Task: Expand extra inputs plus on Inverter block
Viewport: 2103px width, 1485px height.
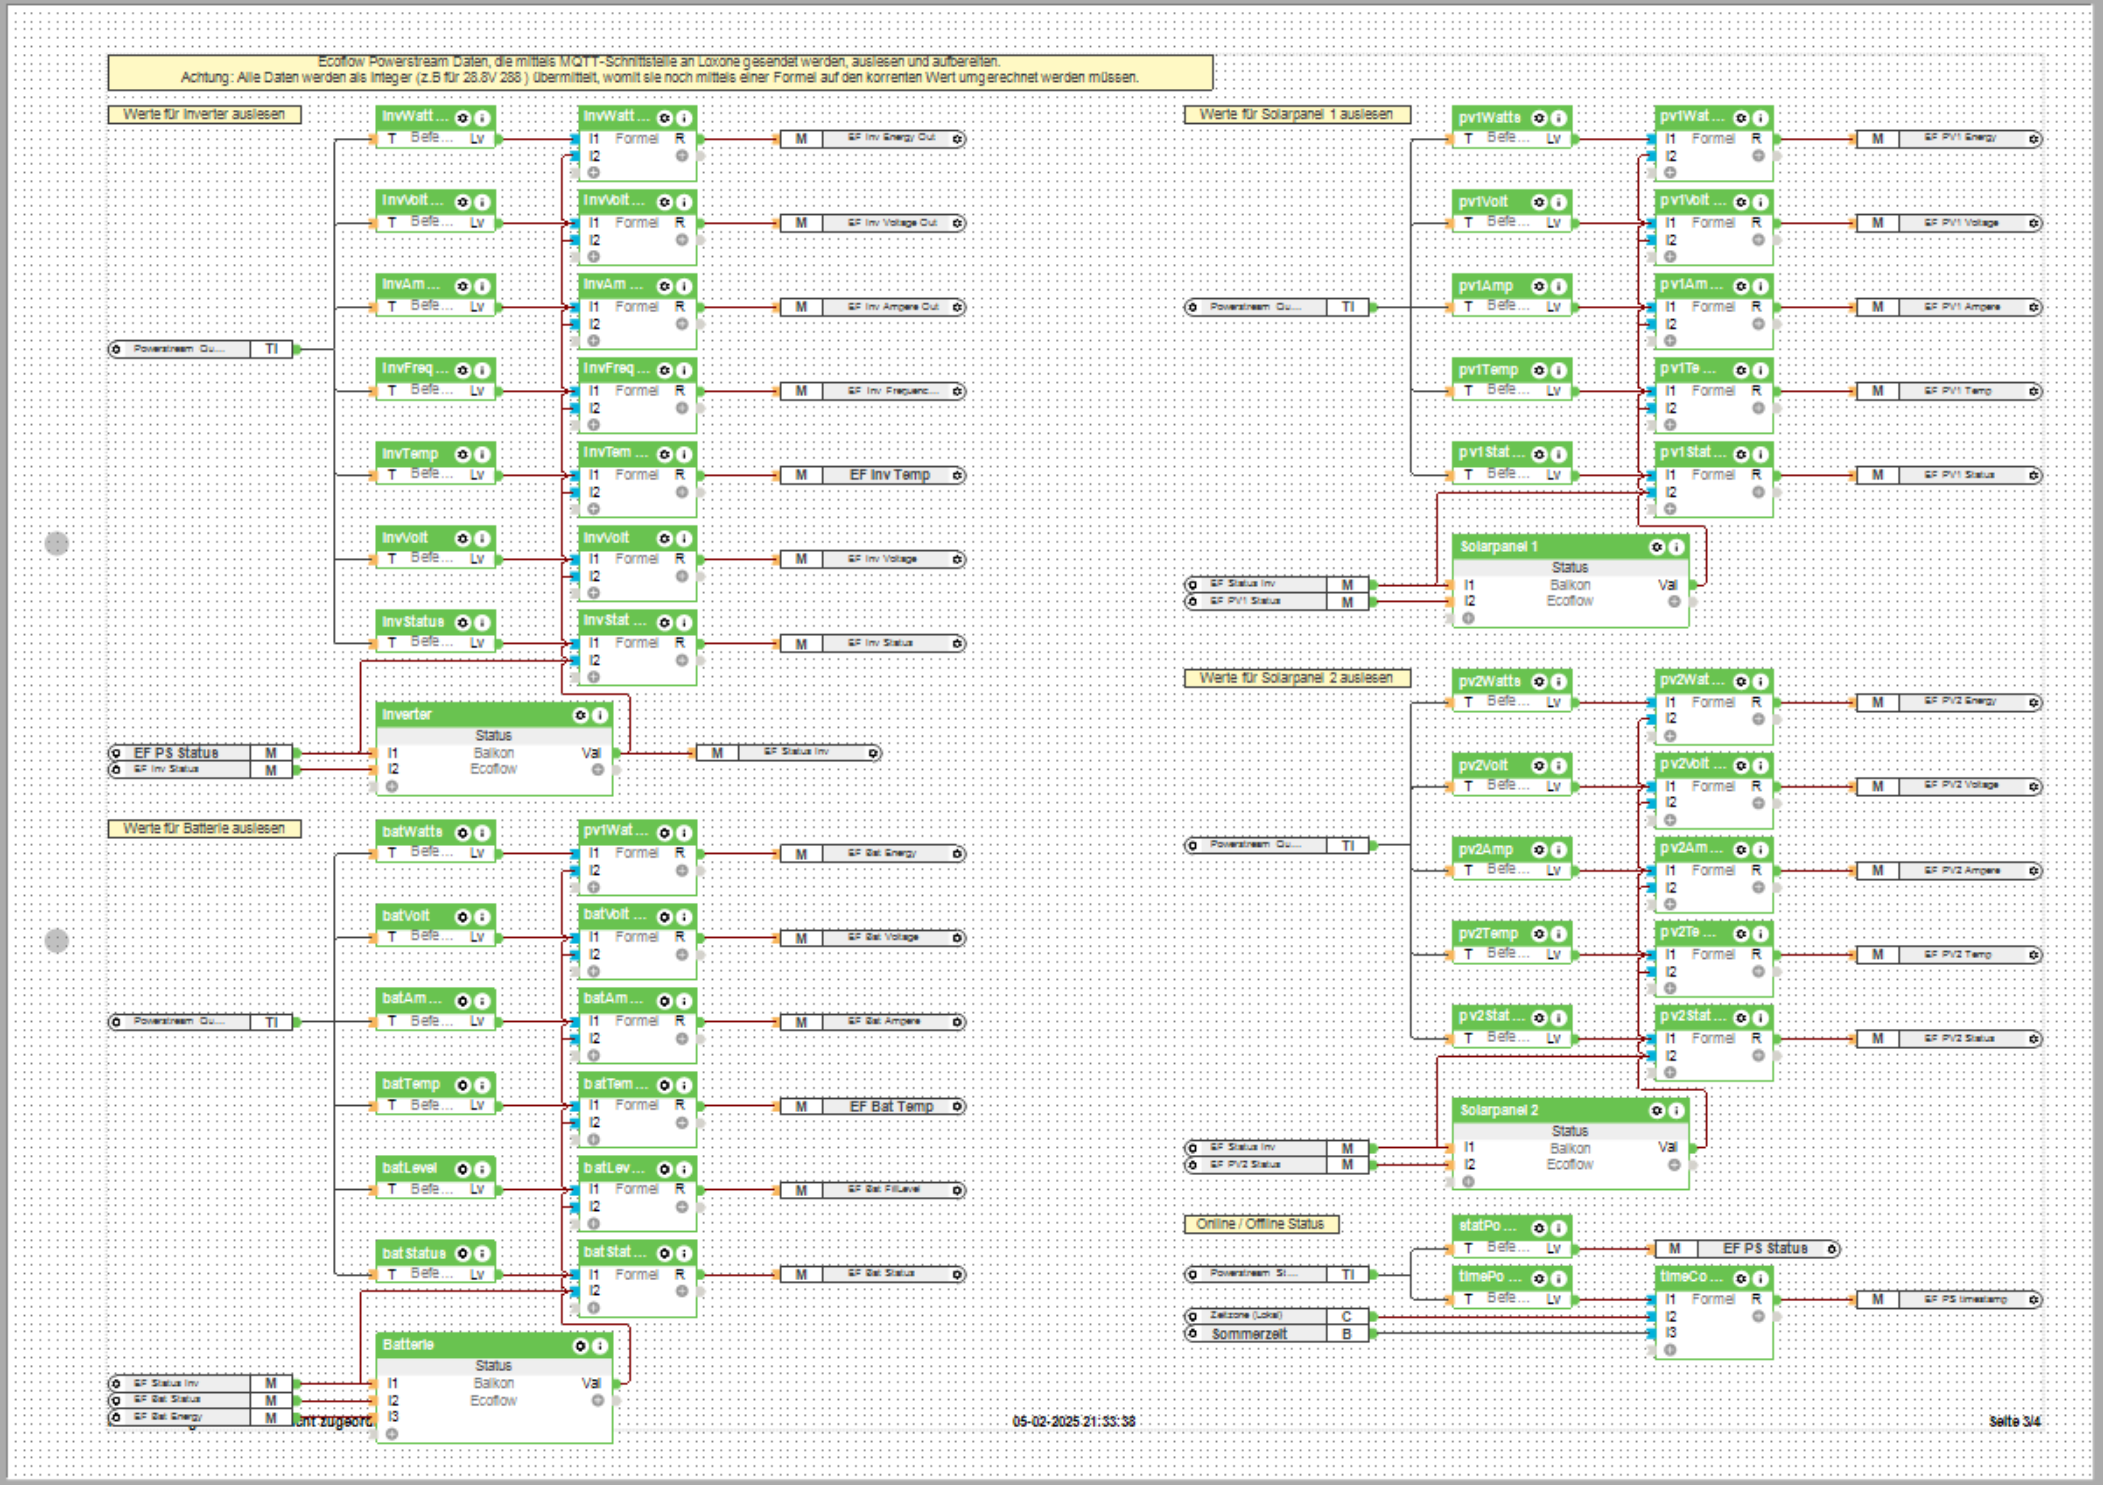Action: coord(392,787)
